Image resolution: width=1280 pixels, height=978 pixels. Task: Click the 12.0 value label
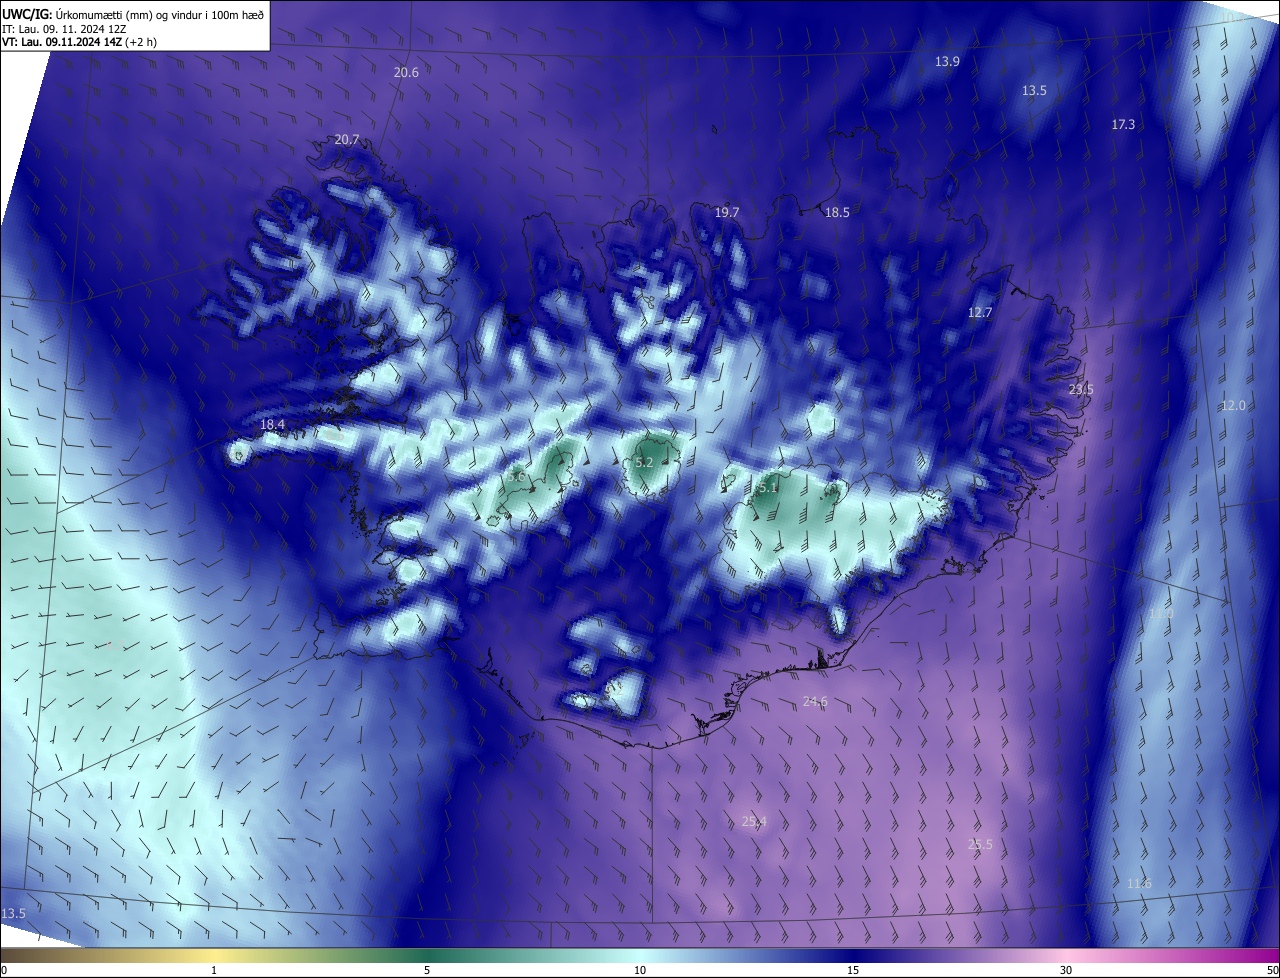tap(1233, 405)
